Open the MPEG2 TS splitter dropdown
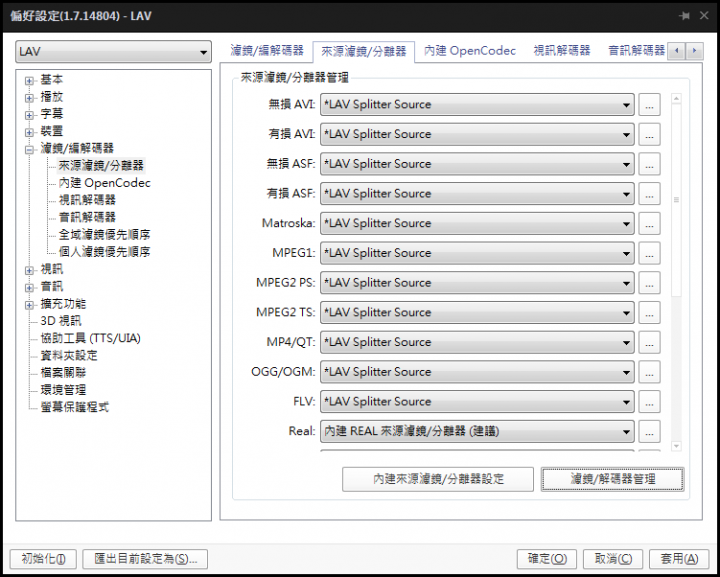The height and width of the screenshot is (577, 720). (477, 313)
